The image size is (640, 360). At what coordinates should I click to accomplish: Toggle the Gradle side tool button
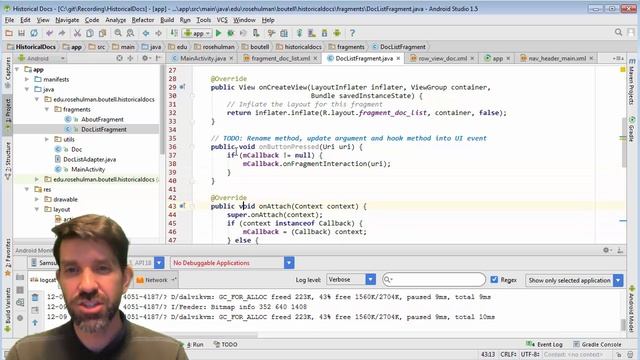631,129
